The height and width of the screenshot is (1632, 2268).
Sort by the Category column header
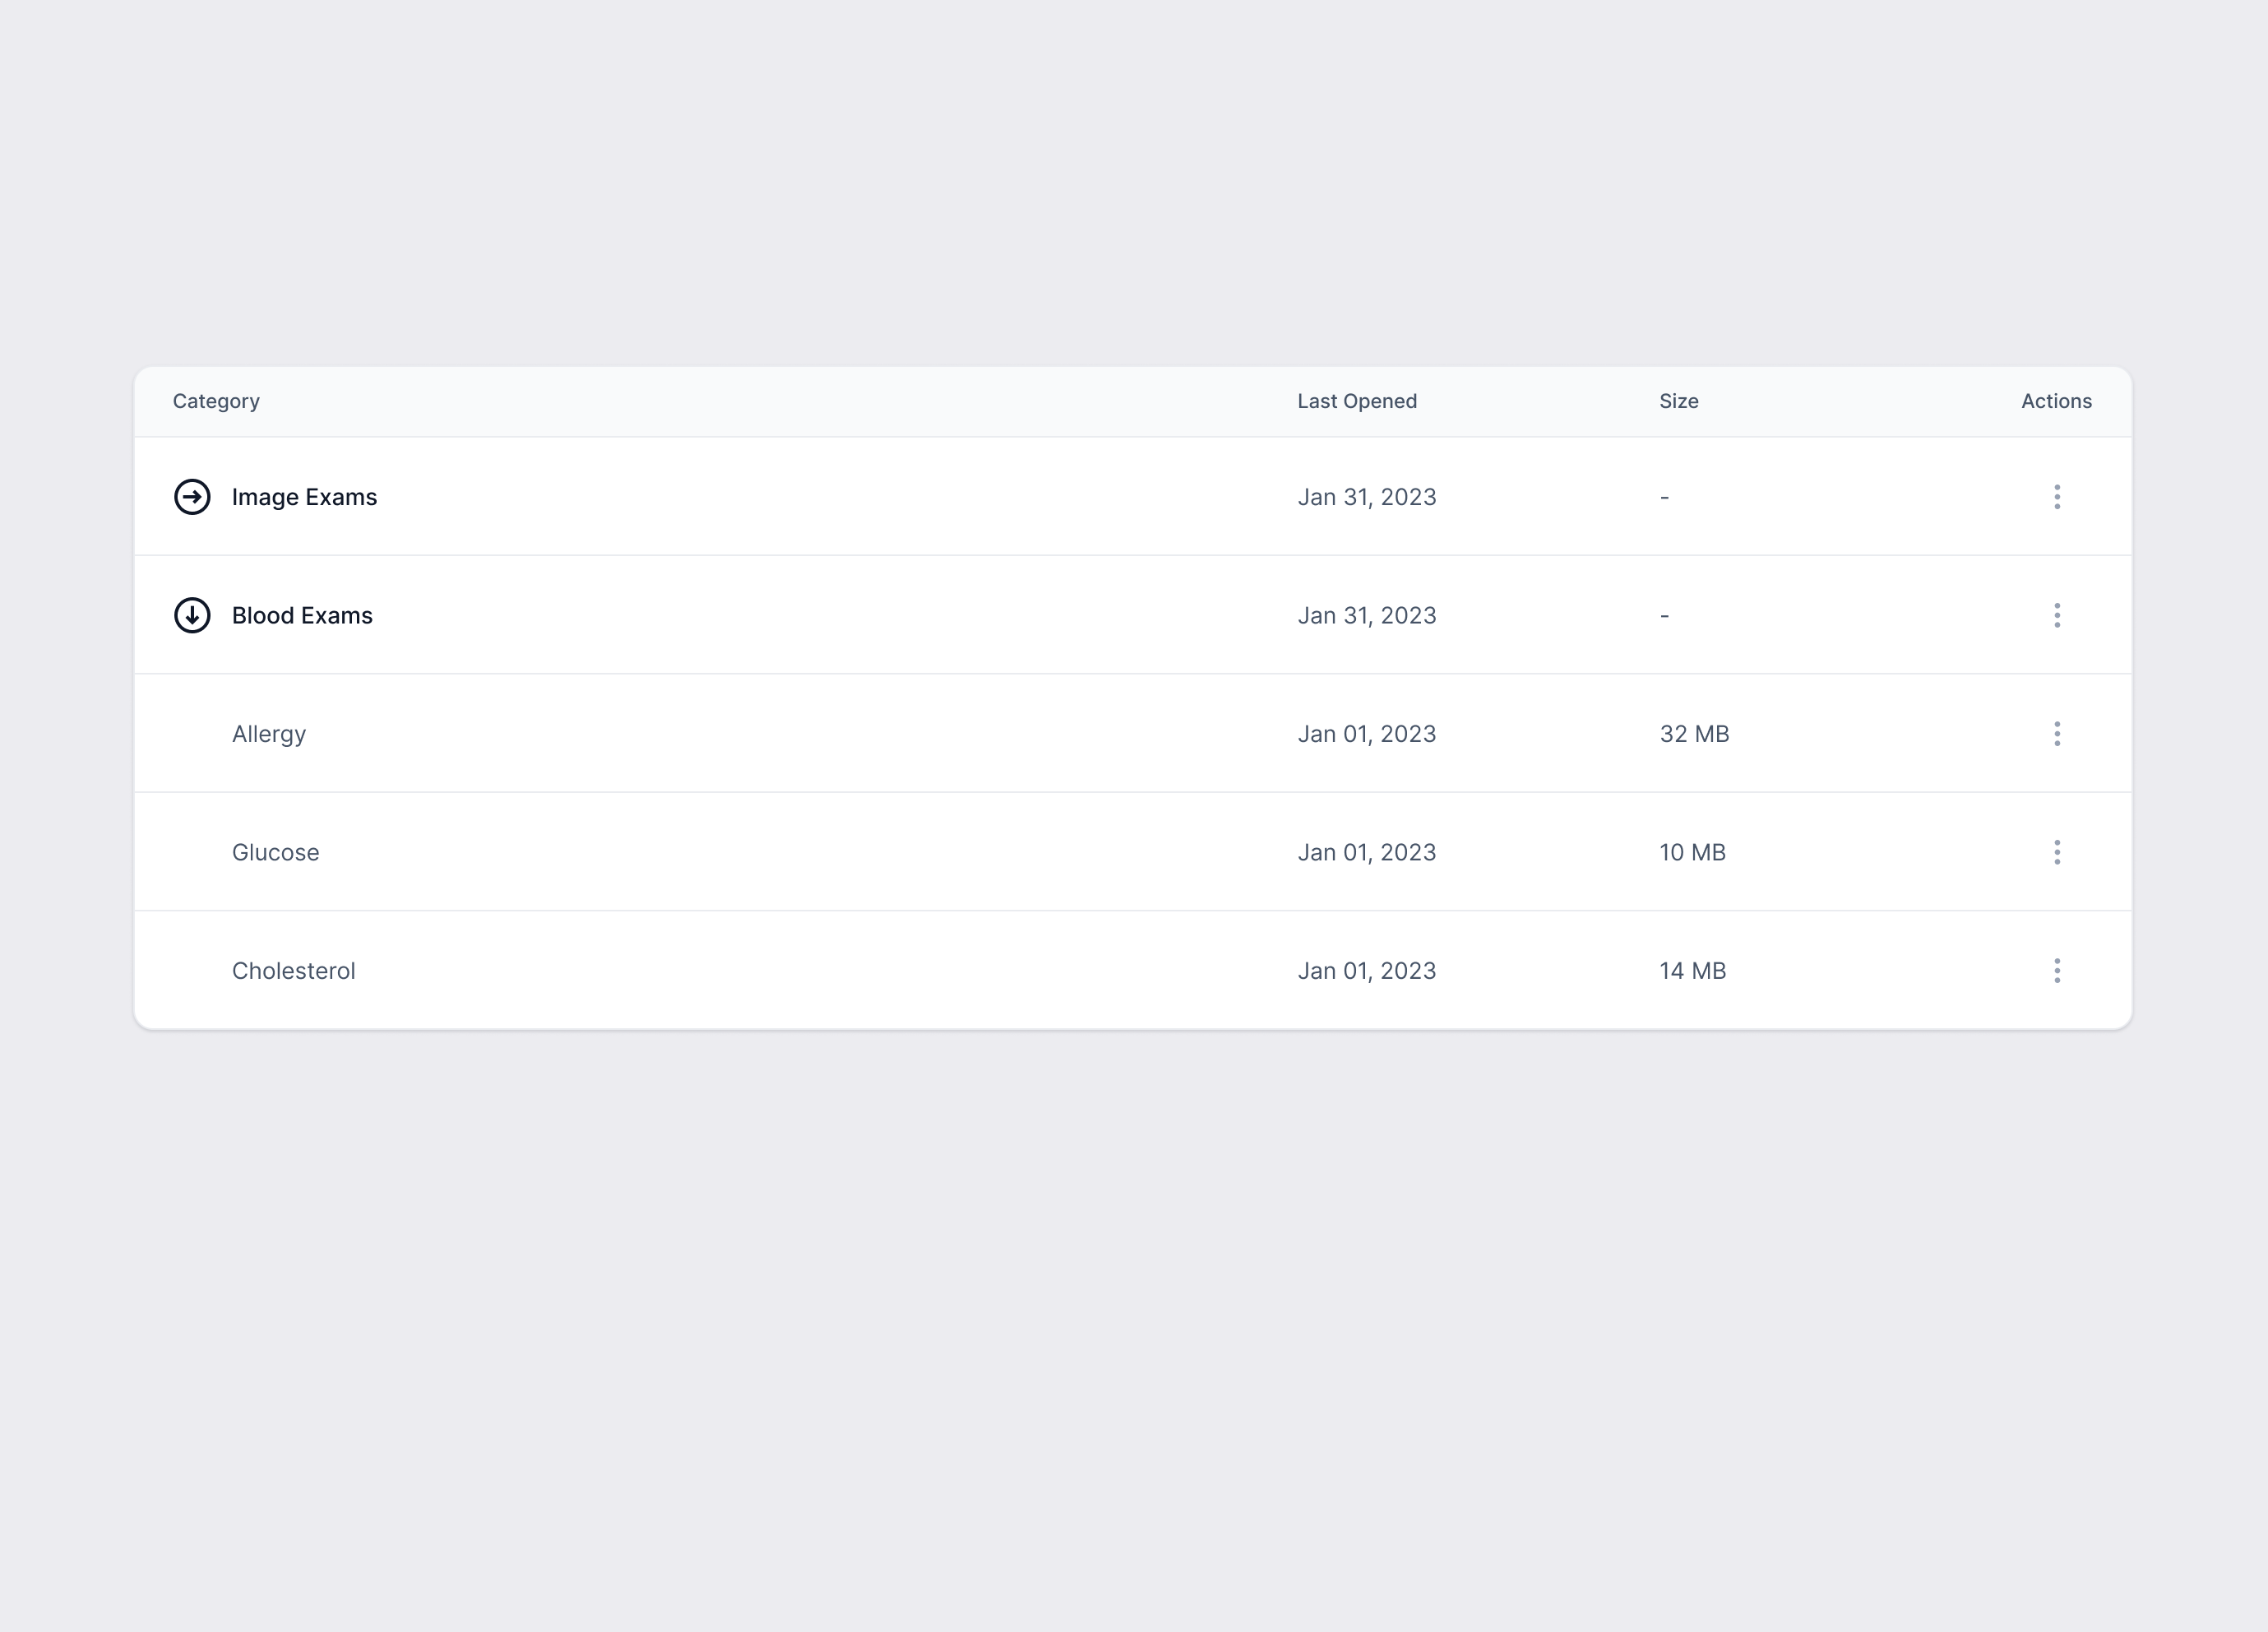pyautogui.click(x=216, y=401)
